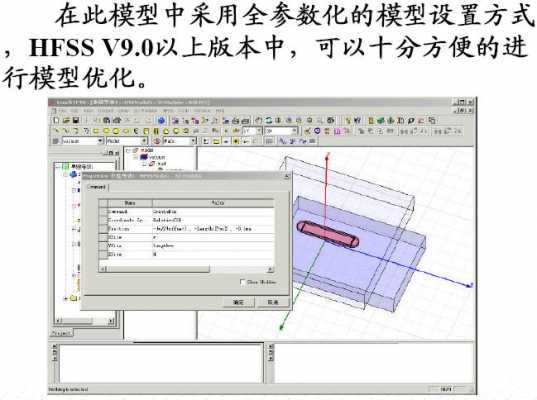Open the 3D Modeler menu
Screen dimensions: 537x400
(146, 111)
